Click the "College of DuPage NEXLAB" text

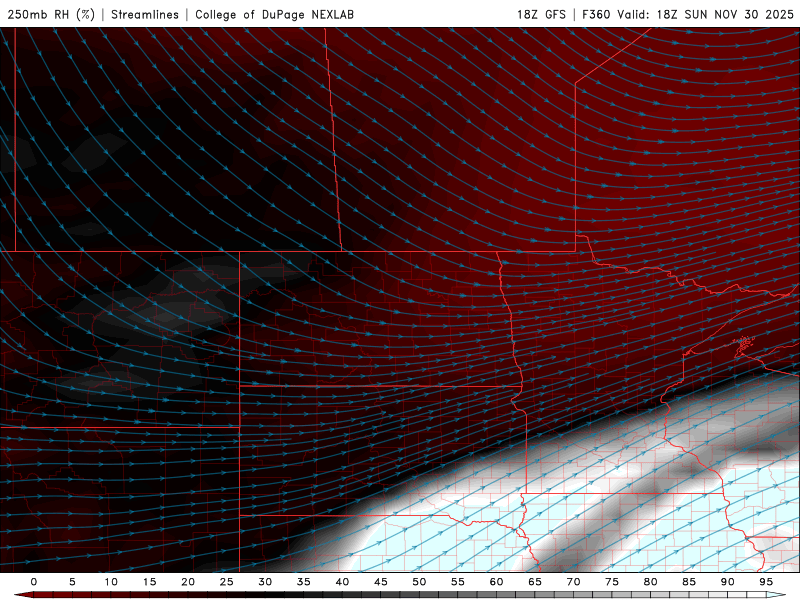click(x=274, y=14)
